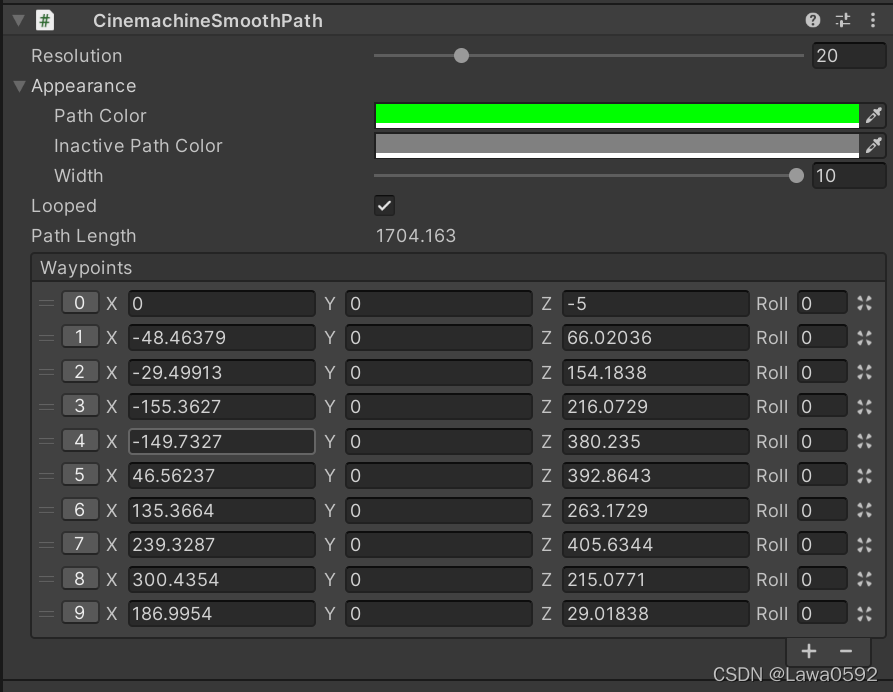Click waypoint 6 scene-view target icon

click(x=865, y=510)
